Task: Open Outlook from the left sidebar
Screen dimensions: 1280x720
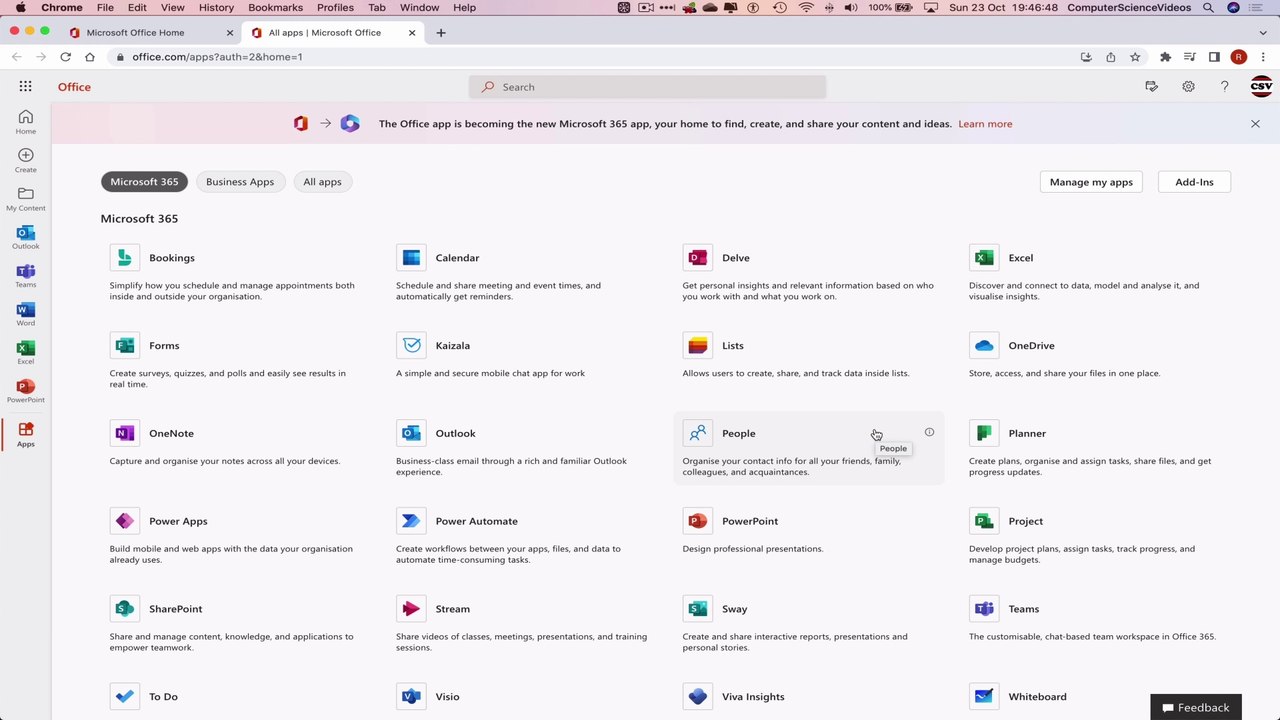Action: [x=26, y=237]
